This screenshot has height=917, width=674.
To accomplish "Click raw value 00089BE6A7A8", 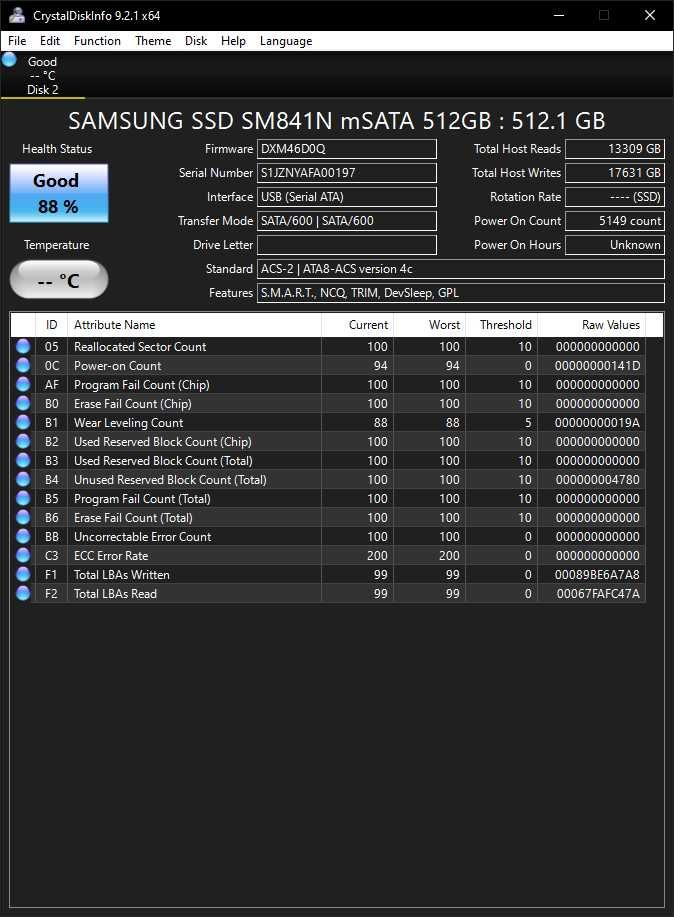I will click(x=597, y=575).
